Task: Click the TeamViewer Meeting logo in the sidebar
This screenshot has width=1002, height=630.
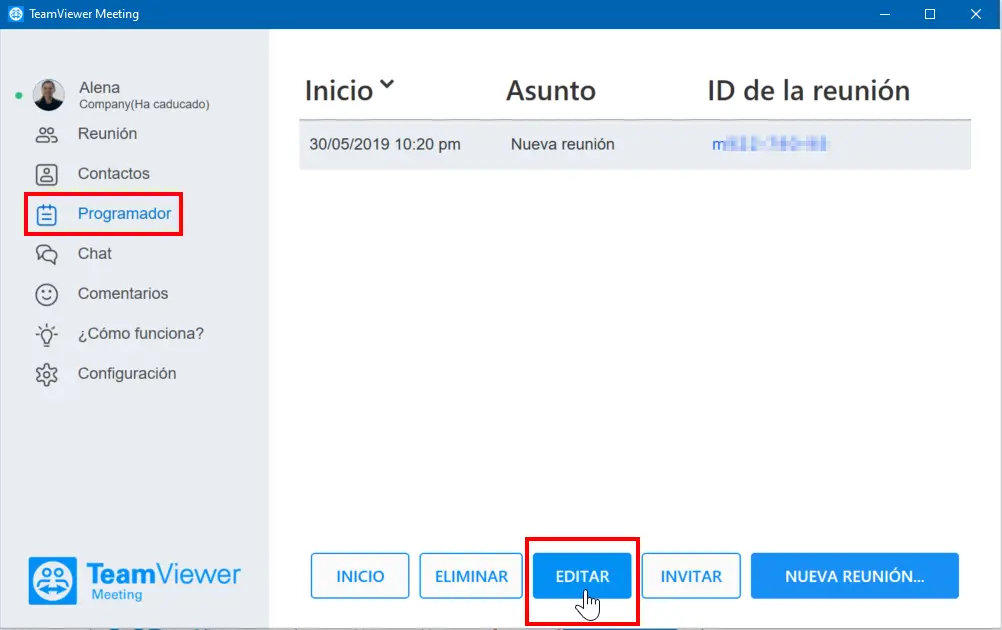Action: (x=135, y=581)
